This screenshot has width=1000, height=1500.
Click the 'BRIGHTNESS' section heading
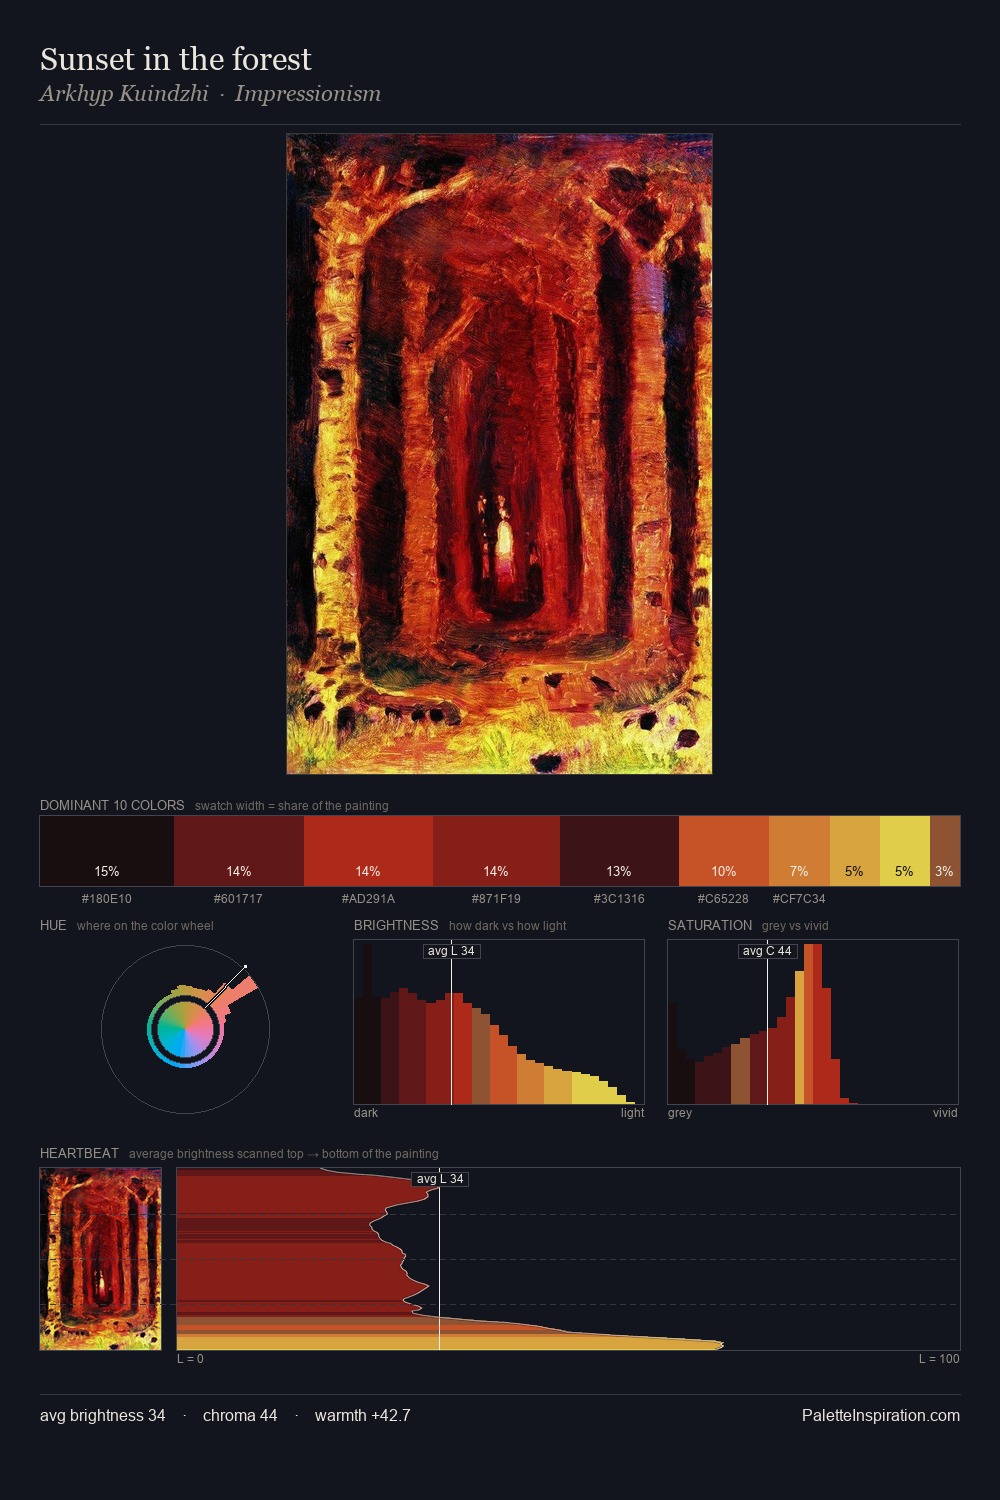(x=396, y=925)
